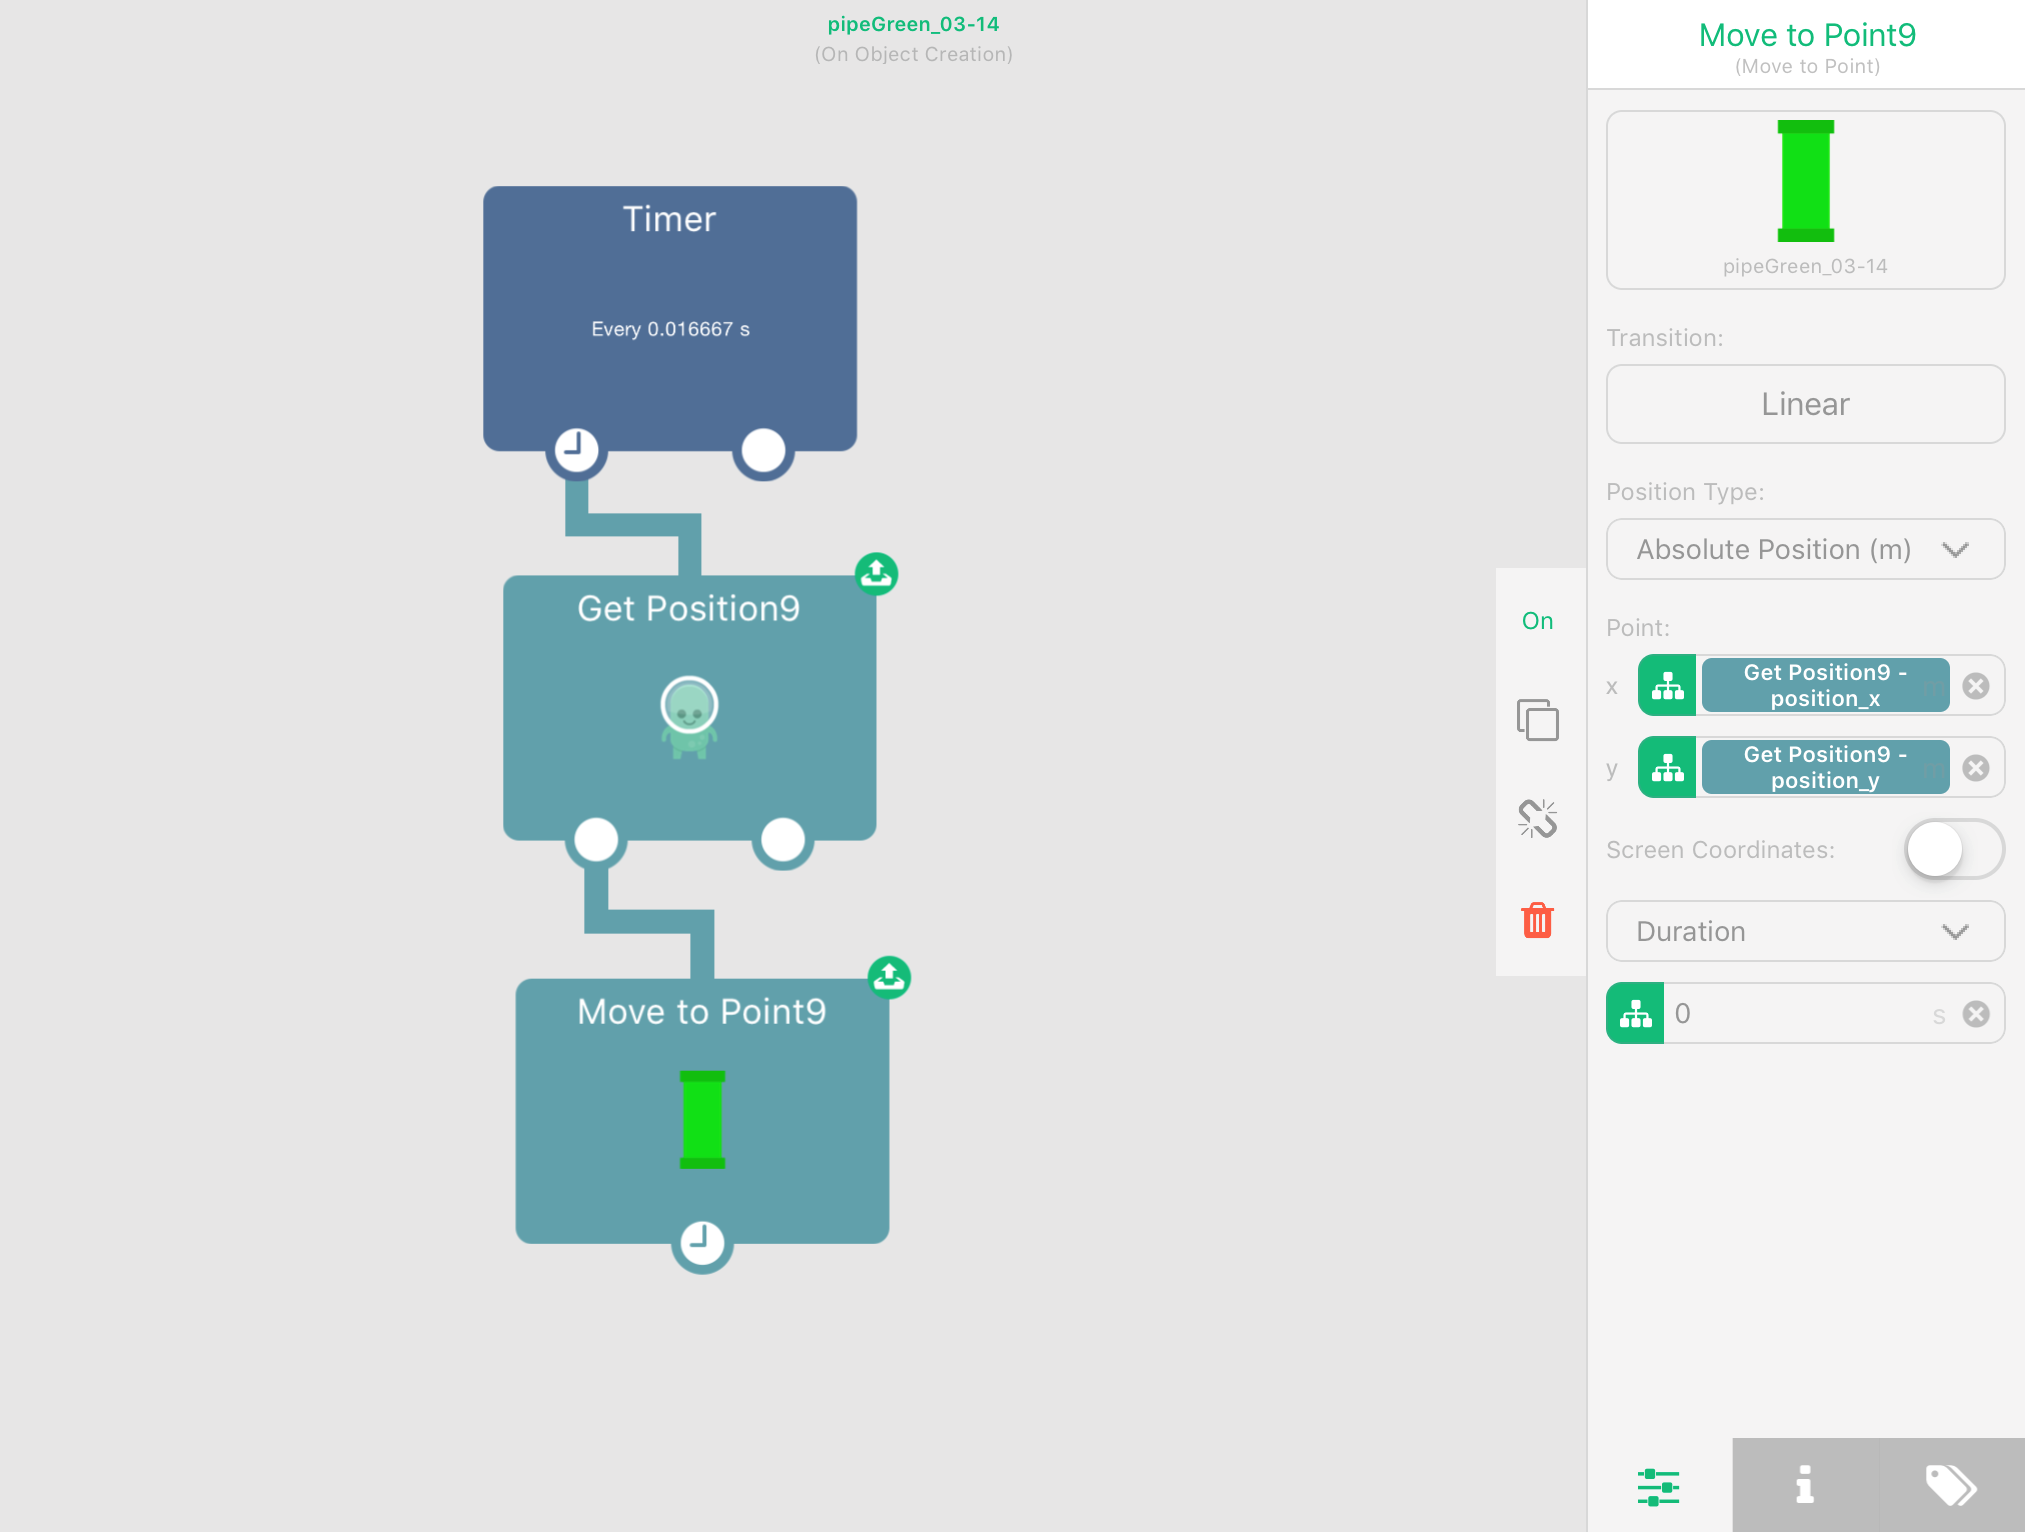This screenshot has height=1532, width=2025.
Task: Delete the behavior using the red trash icon
Action: click(x=1538, y=920)
